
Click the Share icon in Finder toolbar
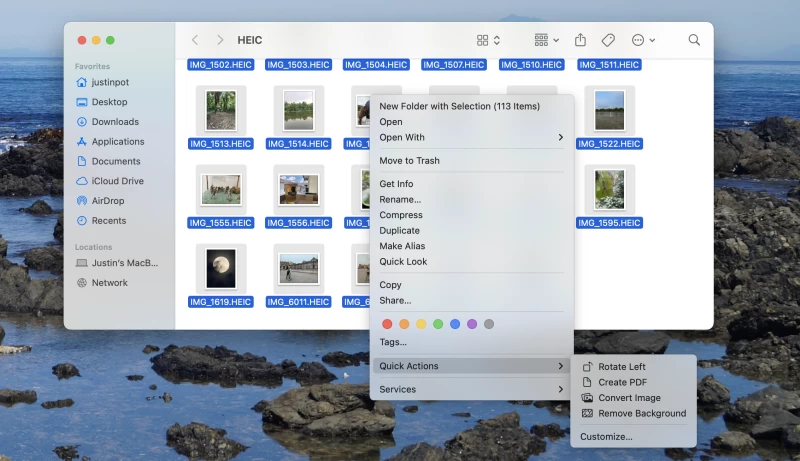[x=580, y=40]
